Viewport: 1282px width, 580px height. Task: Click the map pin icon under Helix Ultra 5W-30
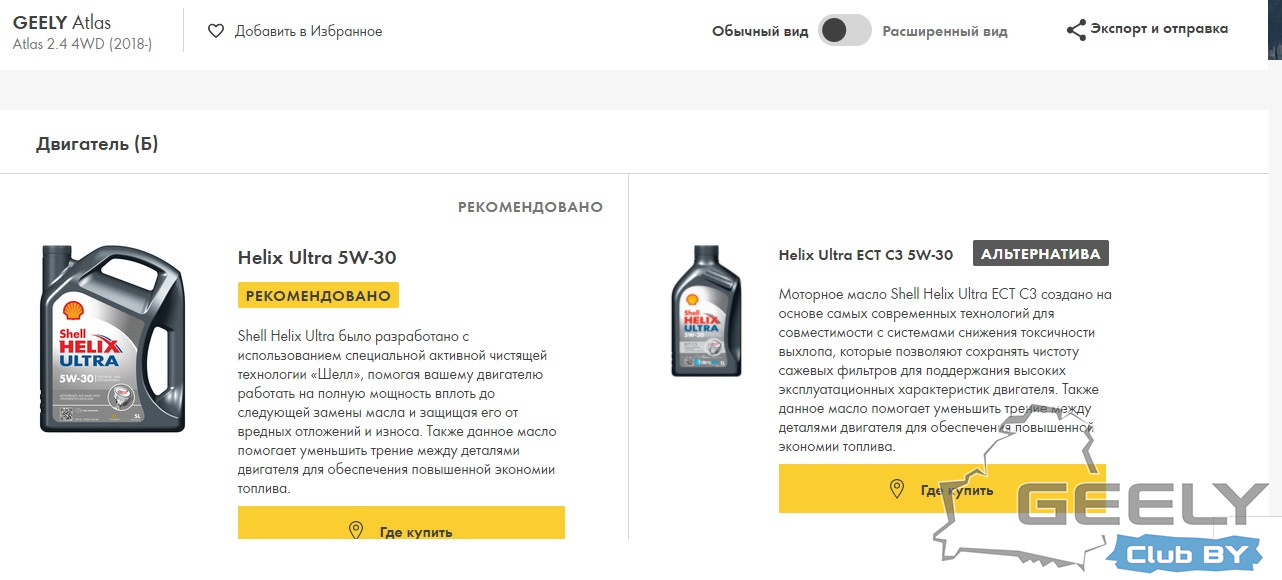point(355,530)
